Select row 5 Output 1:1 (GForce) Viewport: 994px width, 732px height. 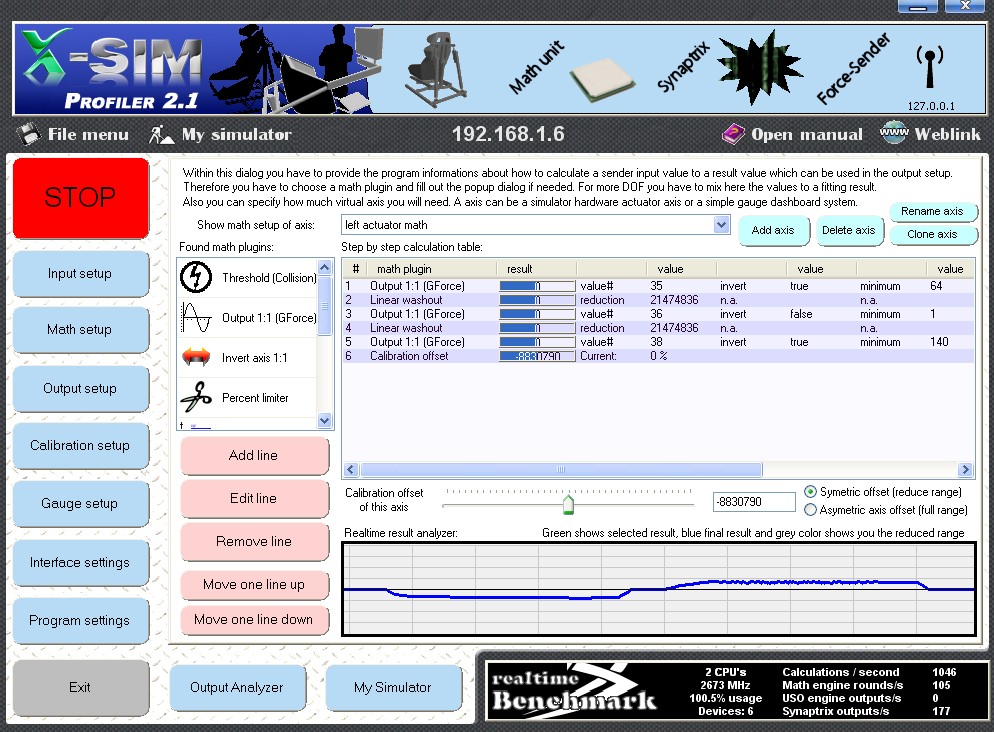(658, 342)
